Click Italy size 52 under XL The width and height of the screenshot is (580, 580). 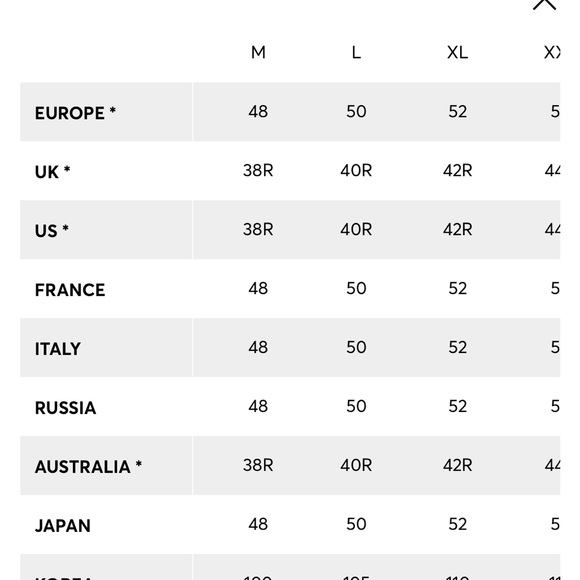tap(458, 347)
